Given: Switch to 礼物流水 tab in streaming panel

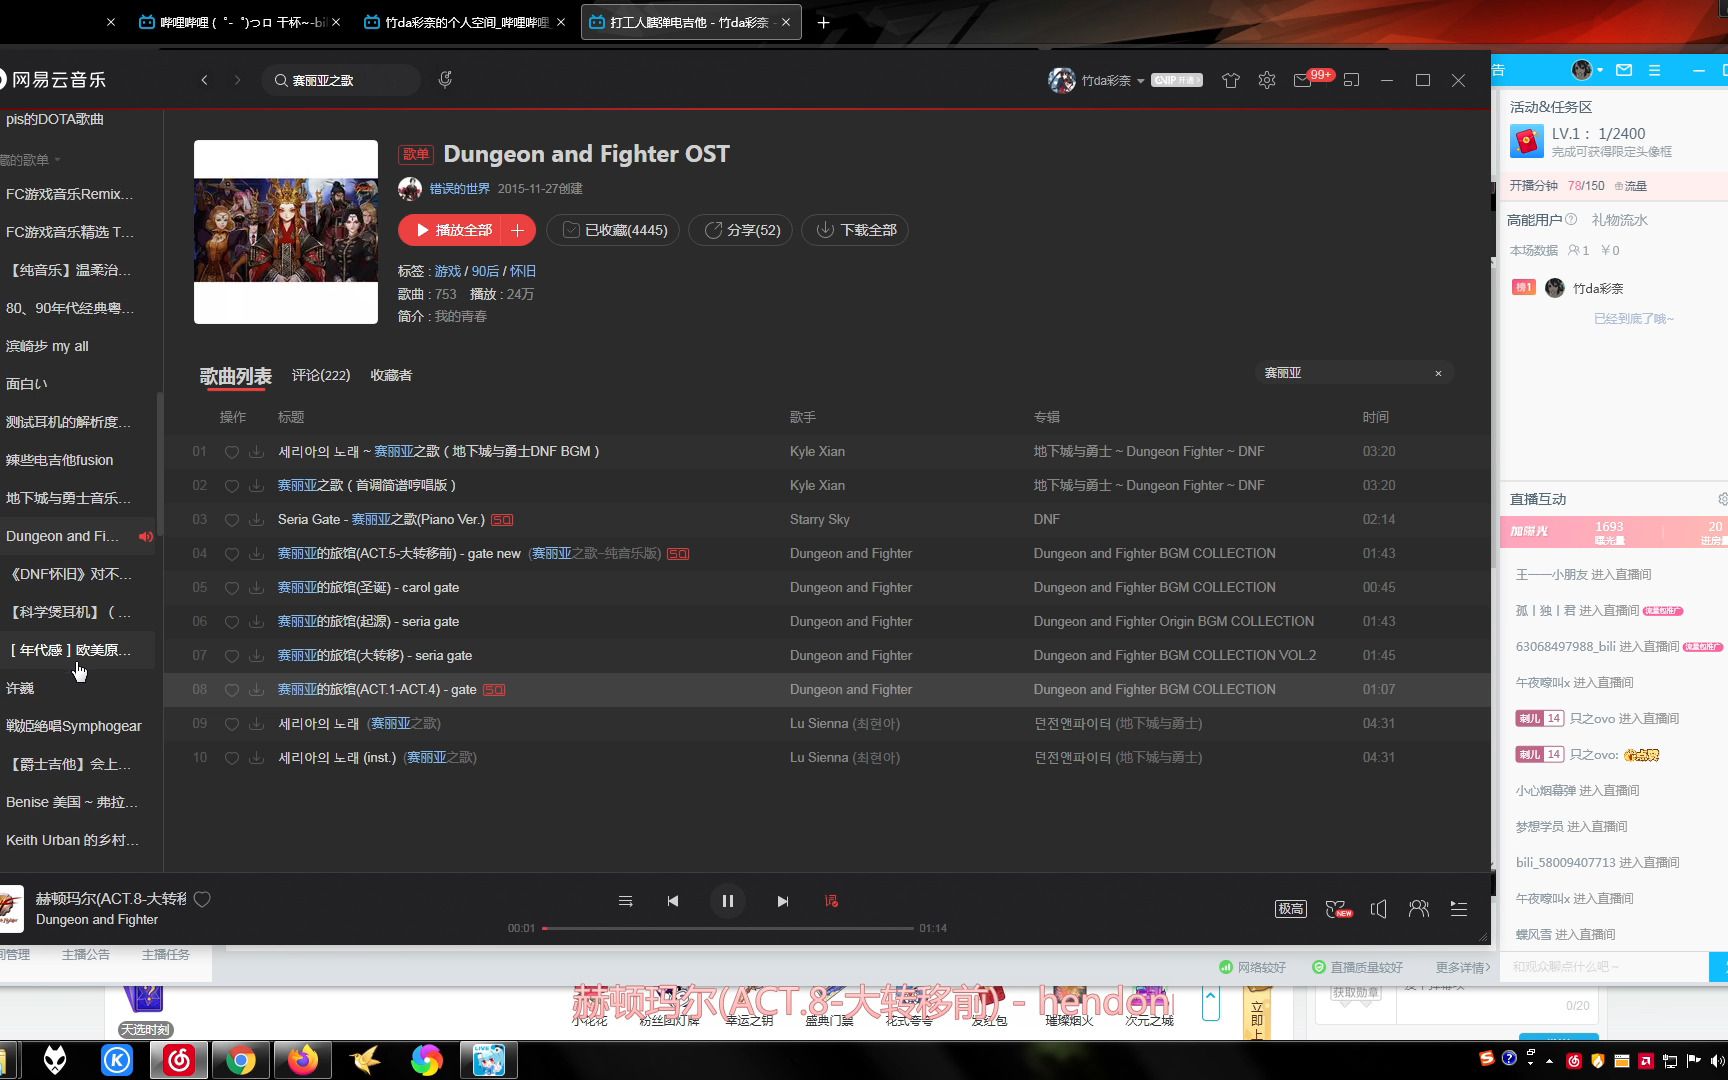Looking at the screenshot, I should [1619, 220].
